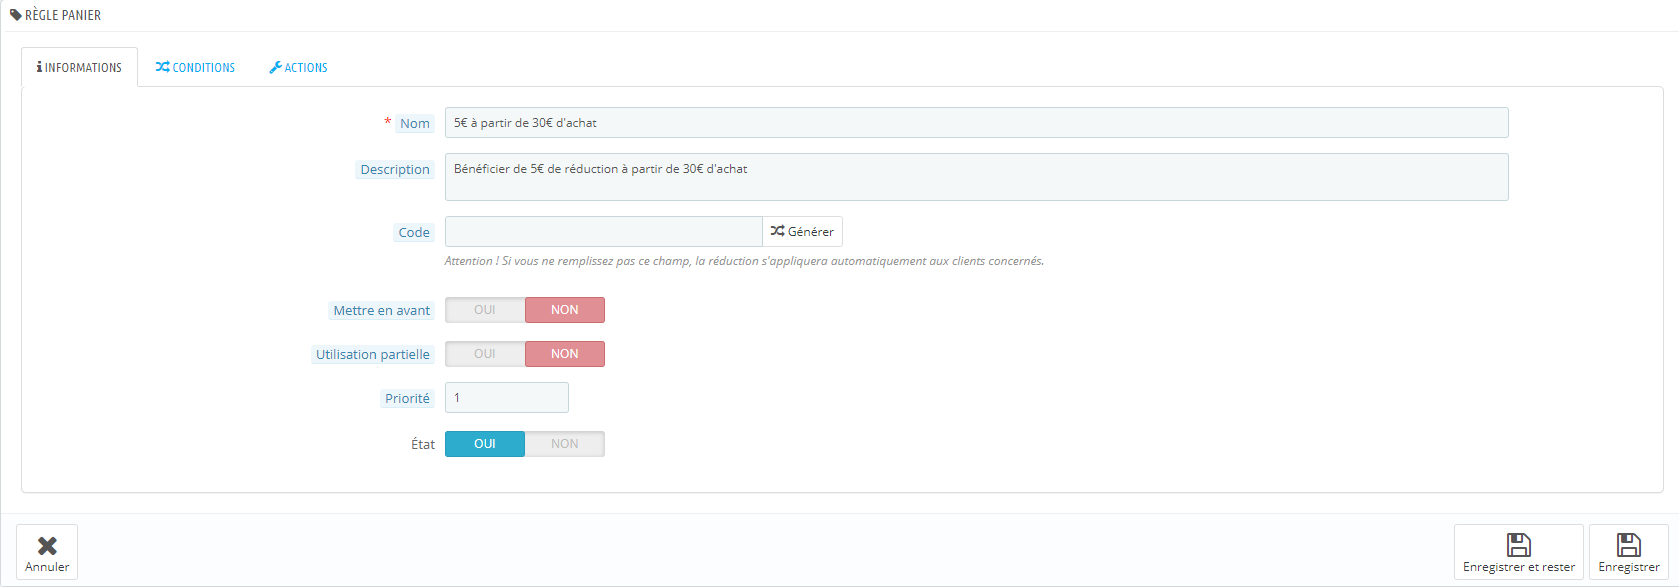Image resolution: width=1680 pixels, height=588 pixels.
Task: Set Utilisation partielle to OUI
Action: [x=485, y=354]
